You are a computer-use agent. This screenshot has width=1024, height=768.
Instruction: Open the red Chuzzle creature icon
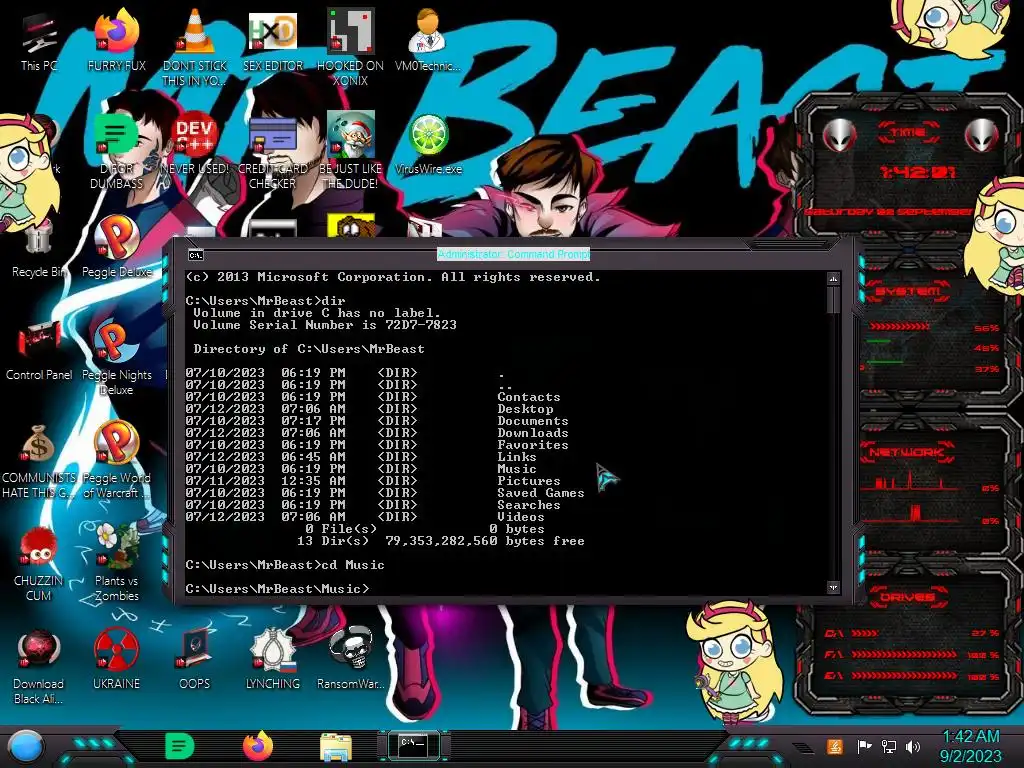(39, 563)
